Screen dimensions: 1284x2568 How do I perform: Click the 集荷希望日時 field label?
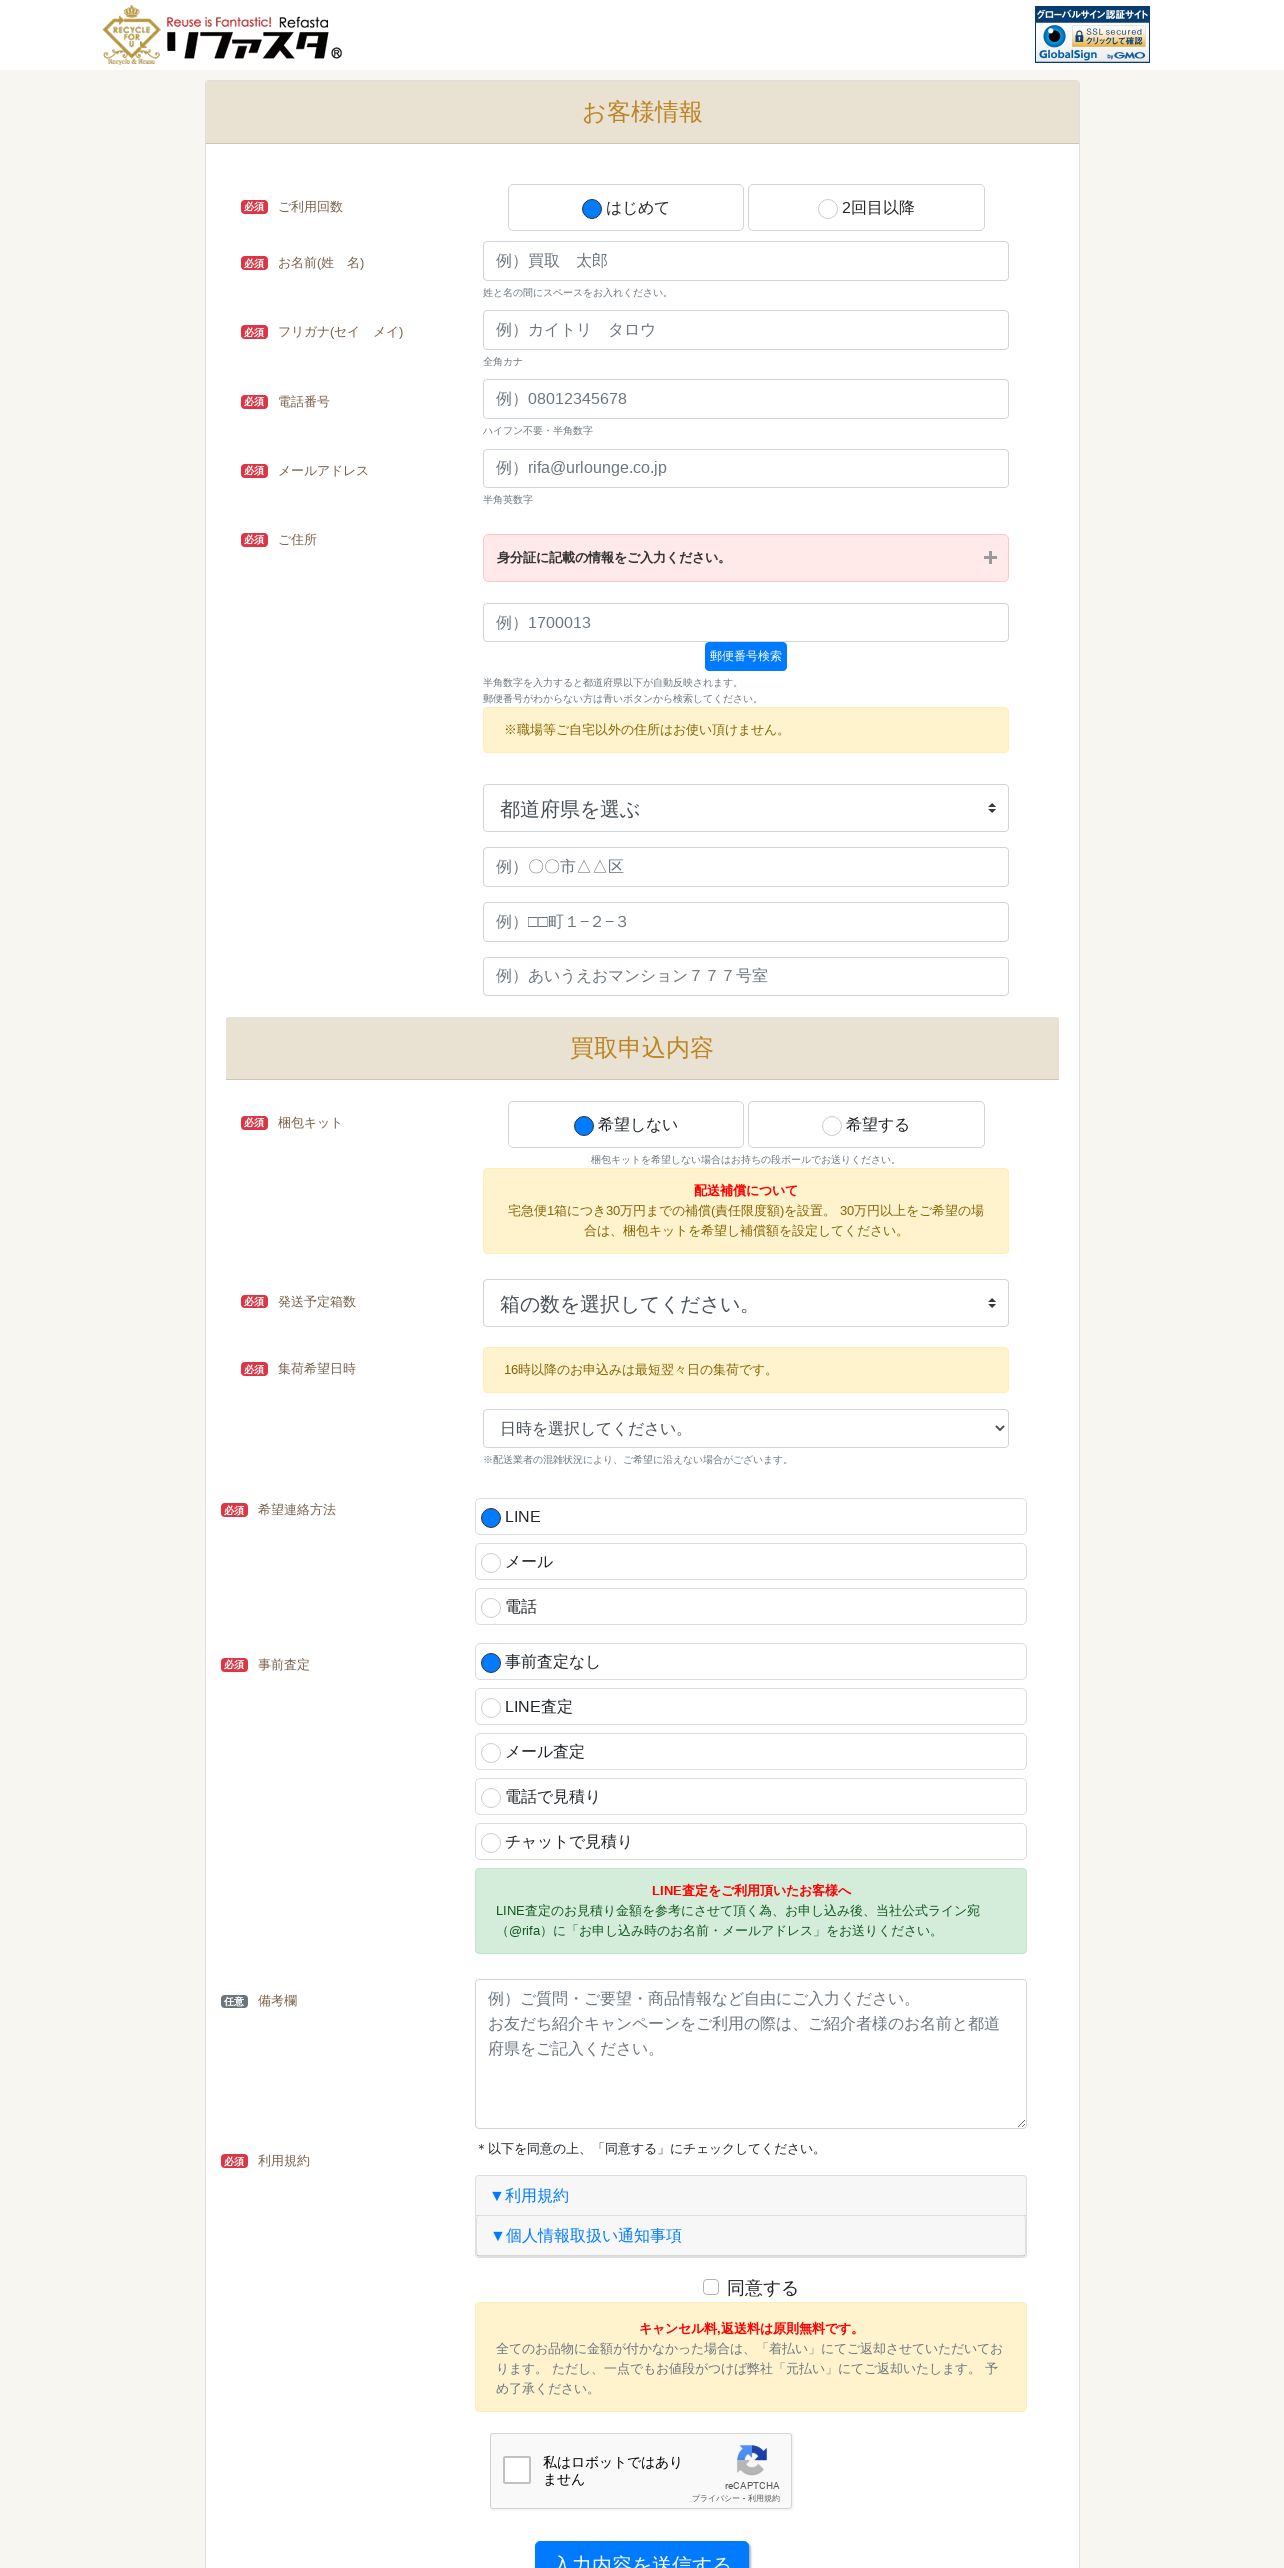[317, 1369]
